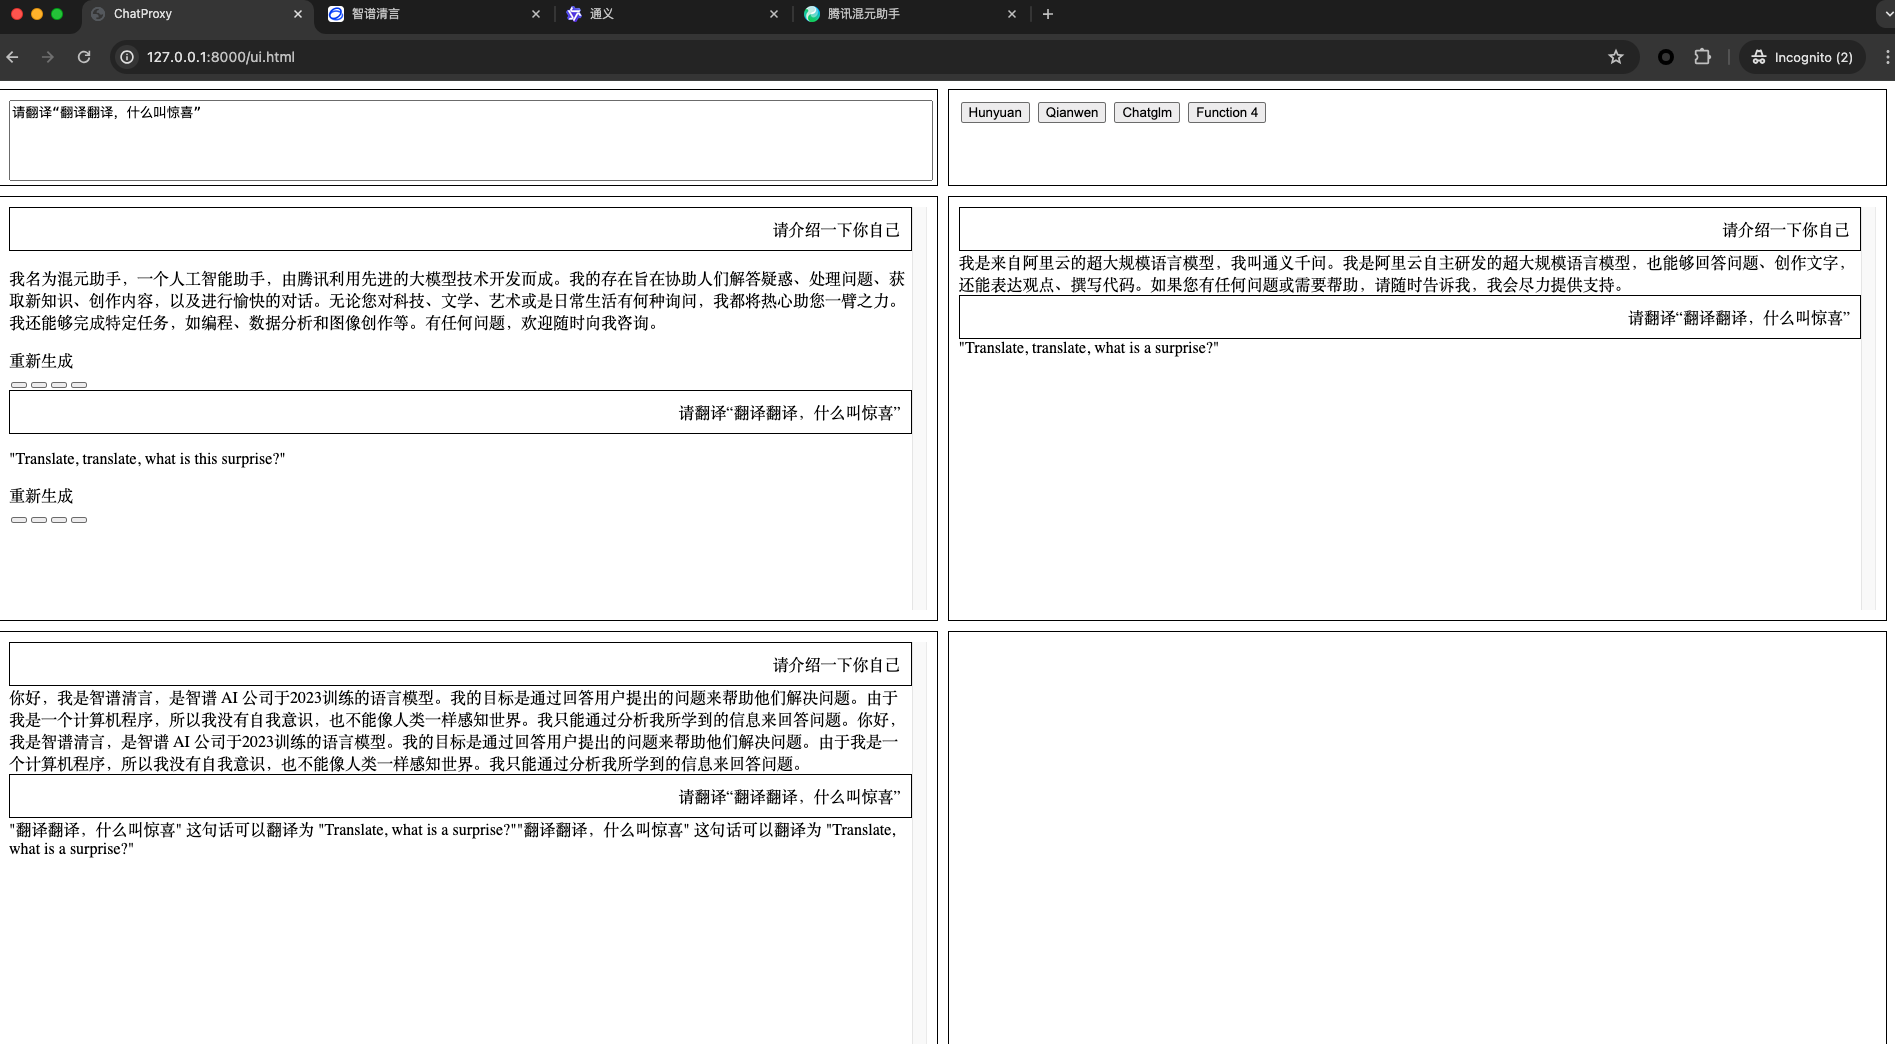Close the ChatProxy tab

(298, 14)
